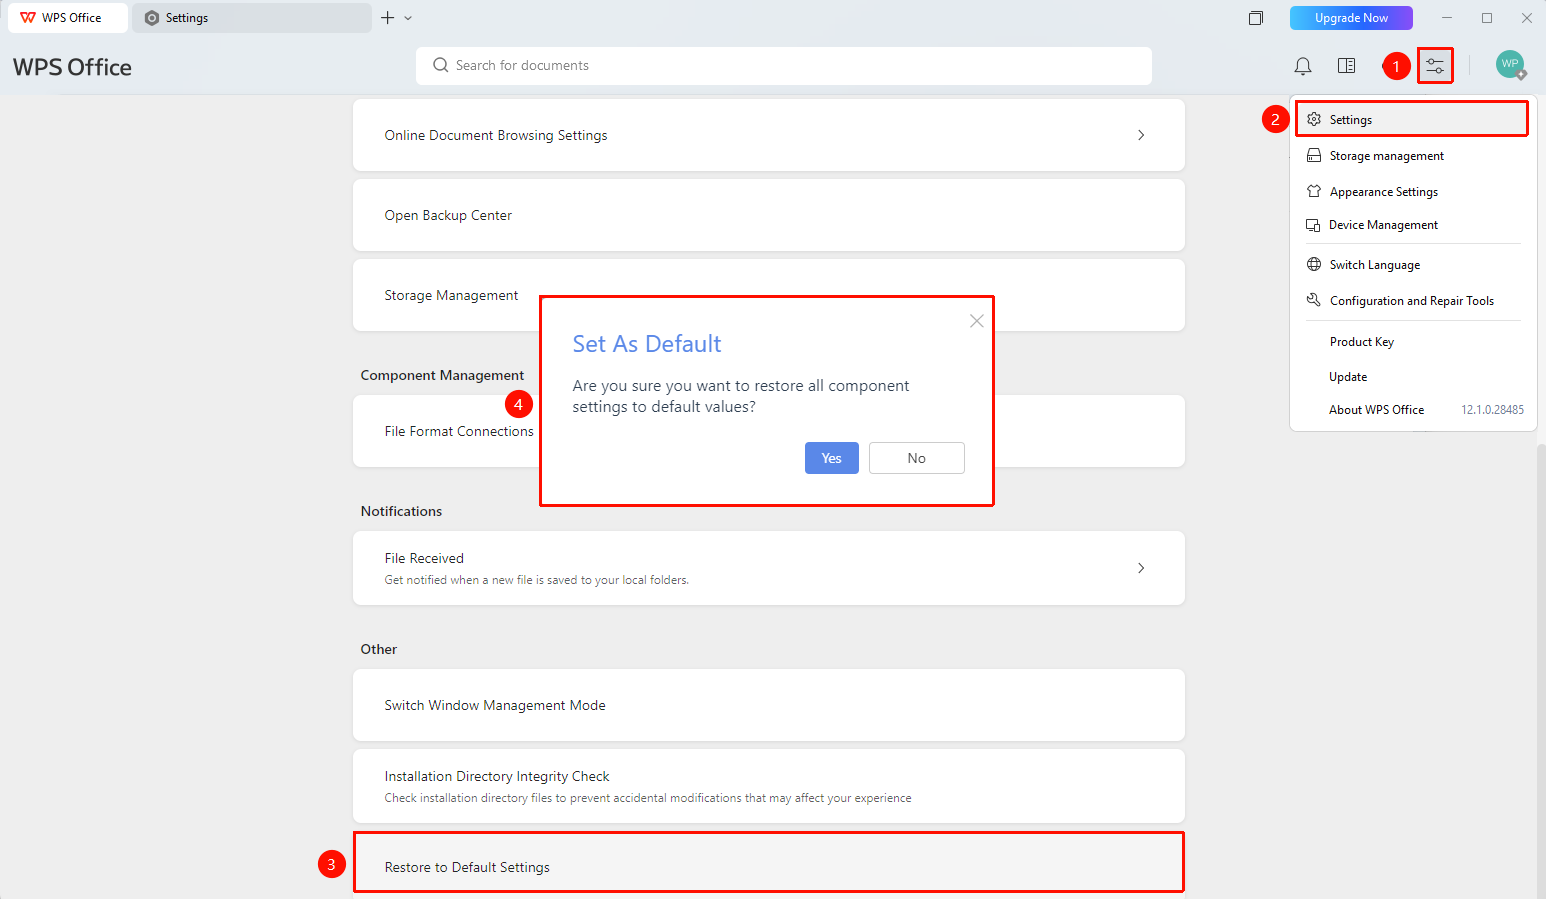Open Backup Center row
Image resolution: width=1546 pixels, height=899 pixels.
coord(768,215)
